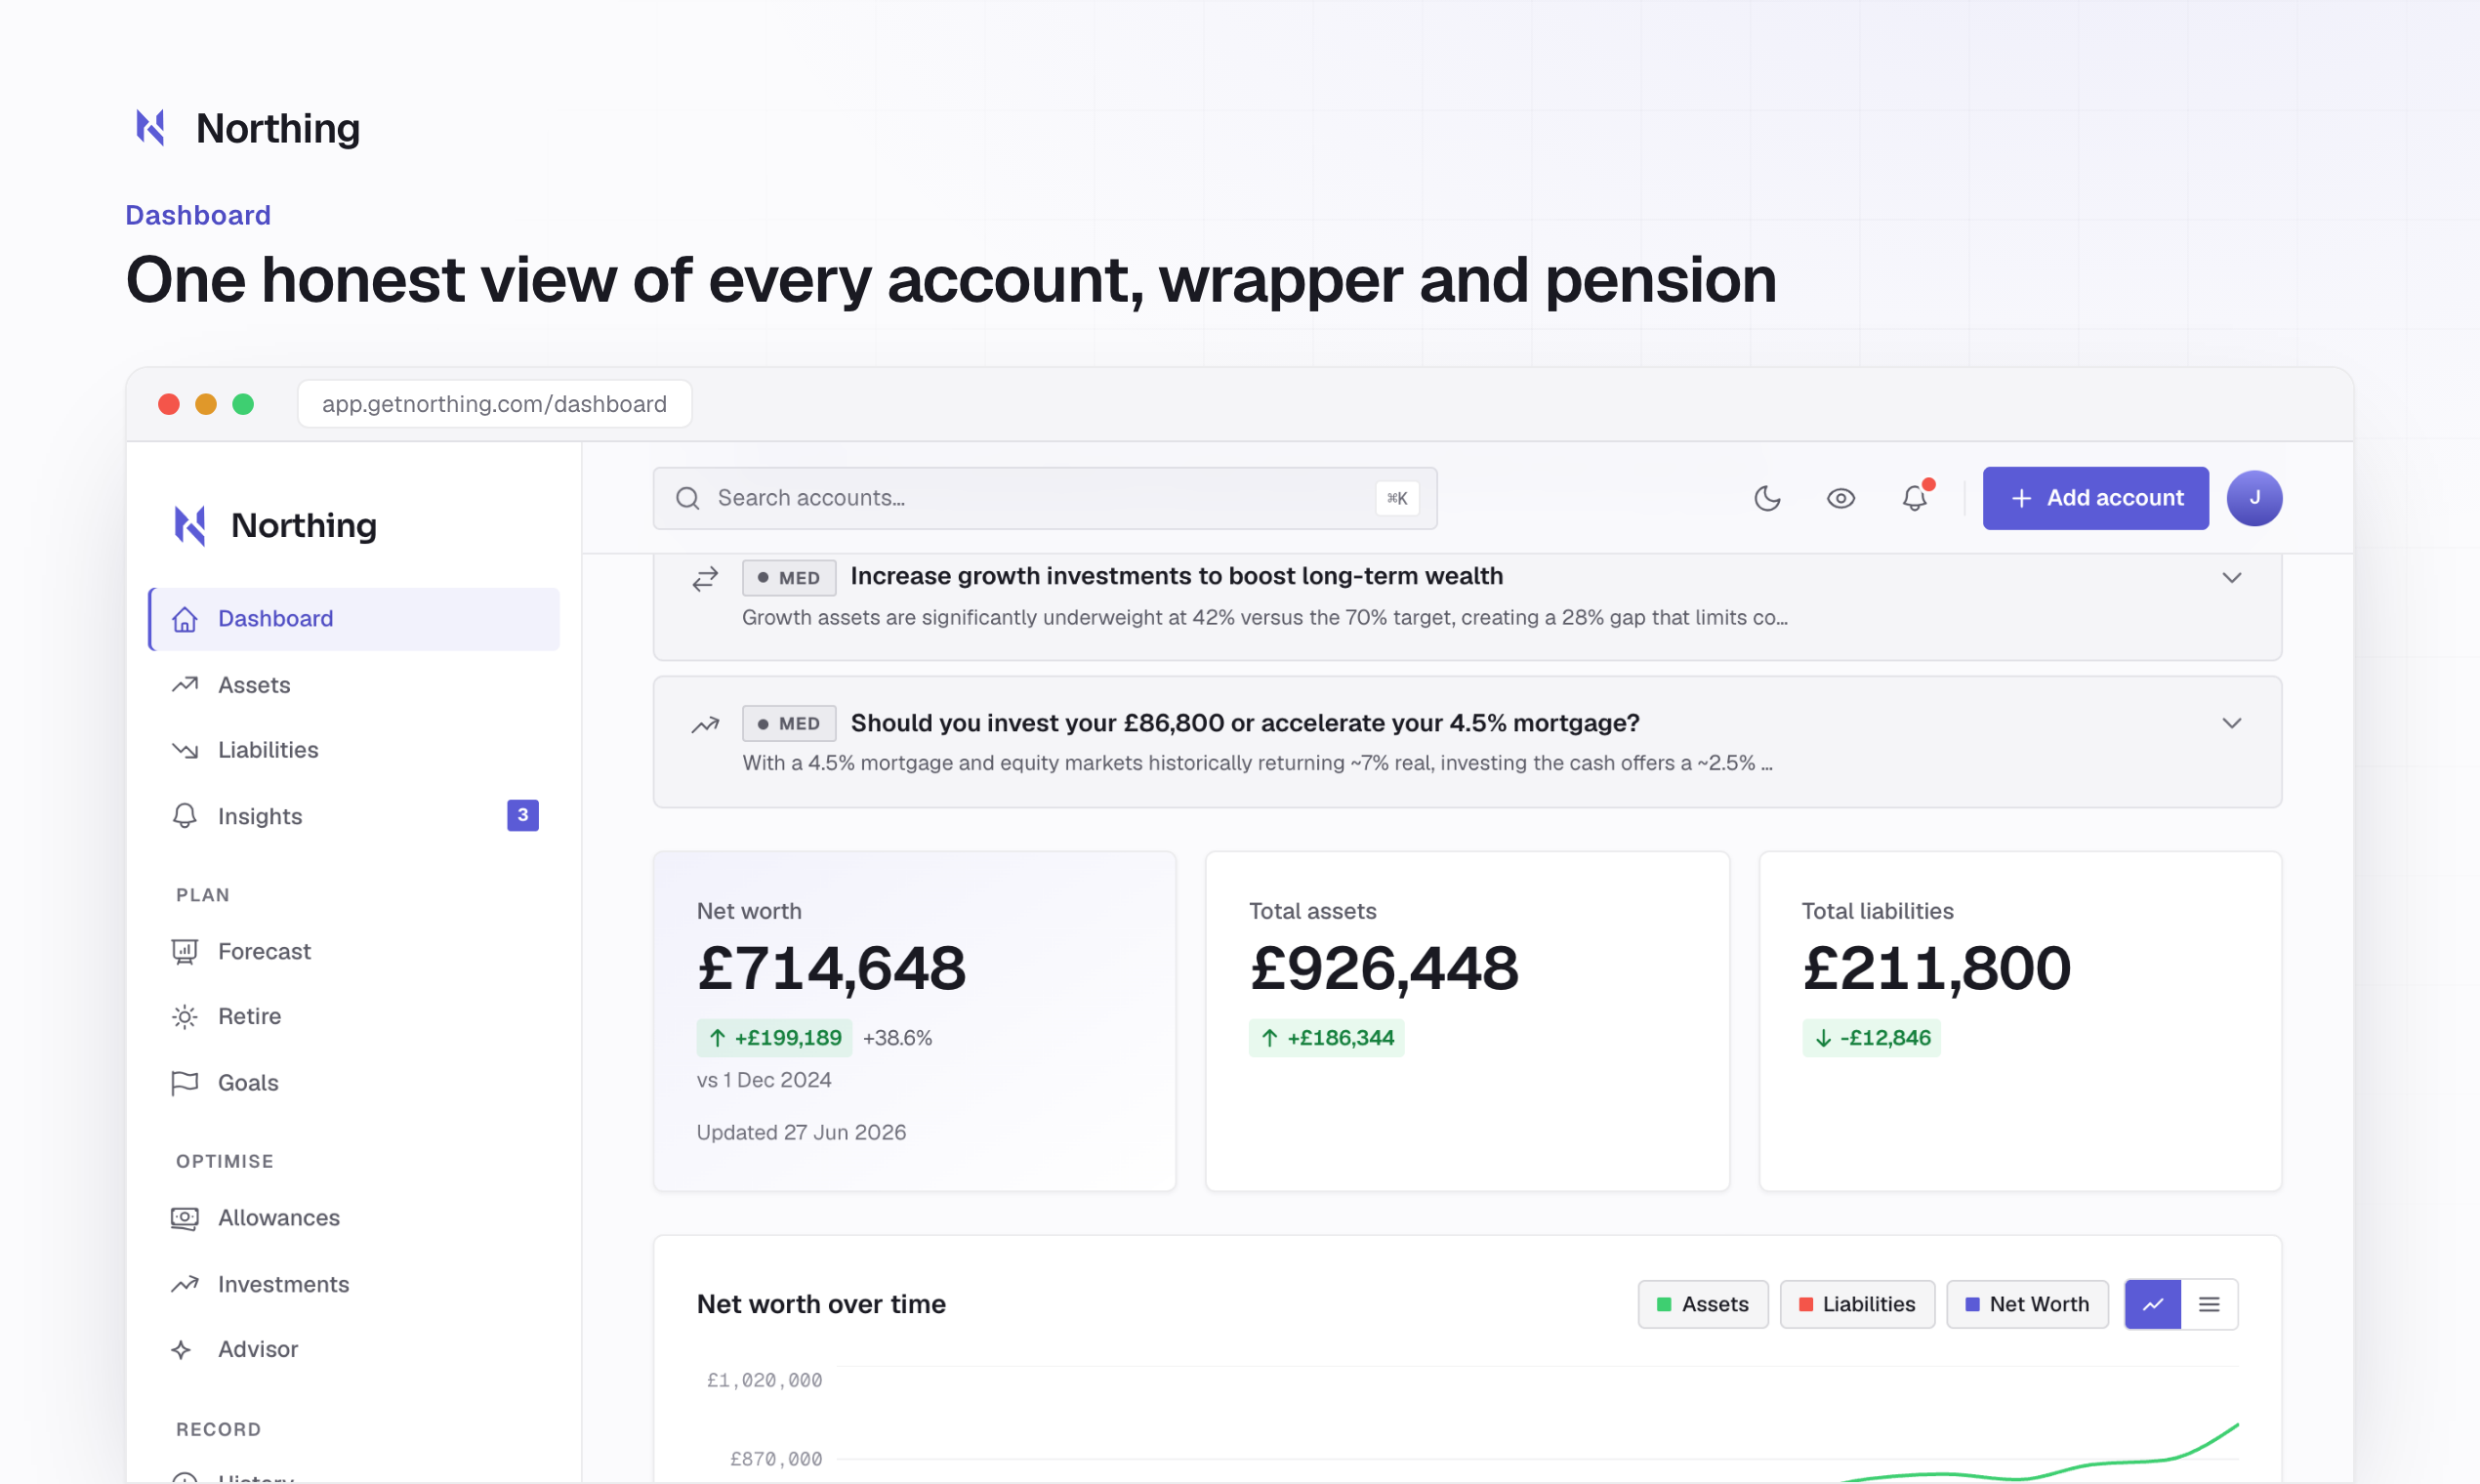Switch to list table view
Viewport: 2480px width, 1484px height.
click(2209, 1304)
